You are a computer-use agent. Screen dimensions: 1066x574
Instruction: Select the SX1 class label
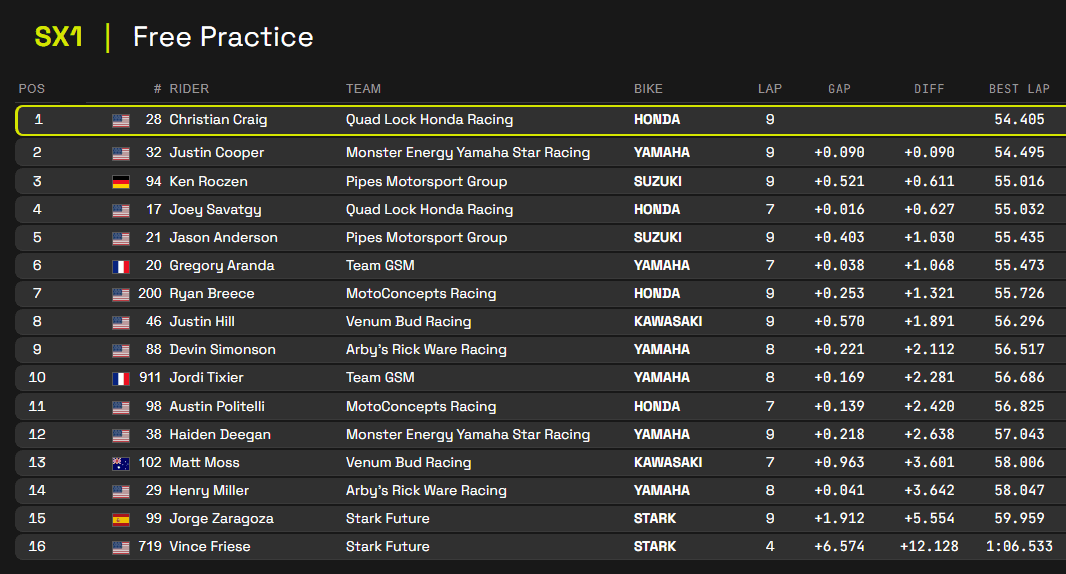point(59,38)
